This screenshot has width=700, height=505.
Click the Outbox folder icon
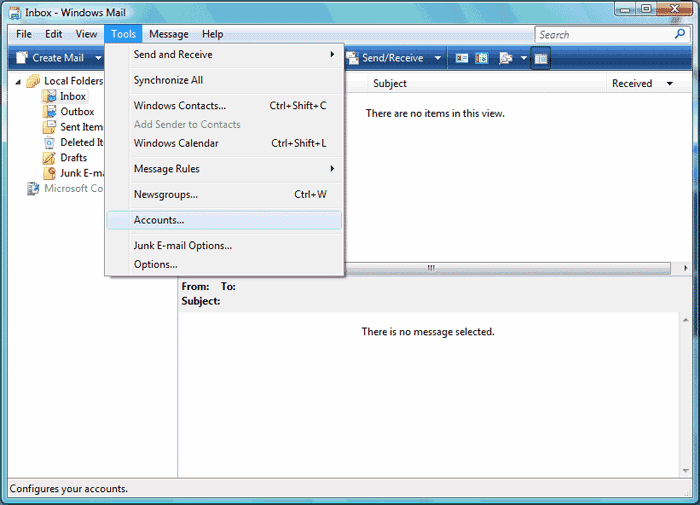pyautogui.click(x=50, y=112)
